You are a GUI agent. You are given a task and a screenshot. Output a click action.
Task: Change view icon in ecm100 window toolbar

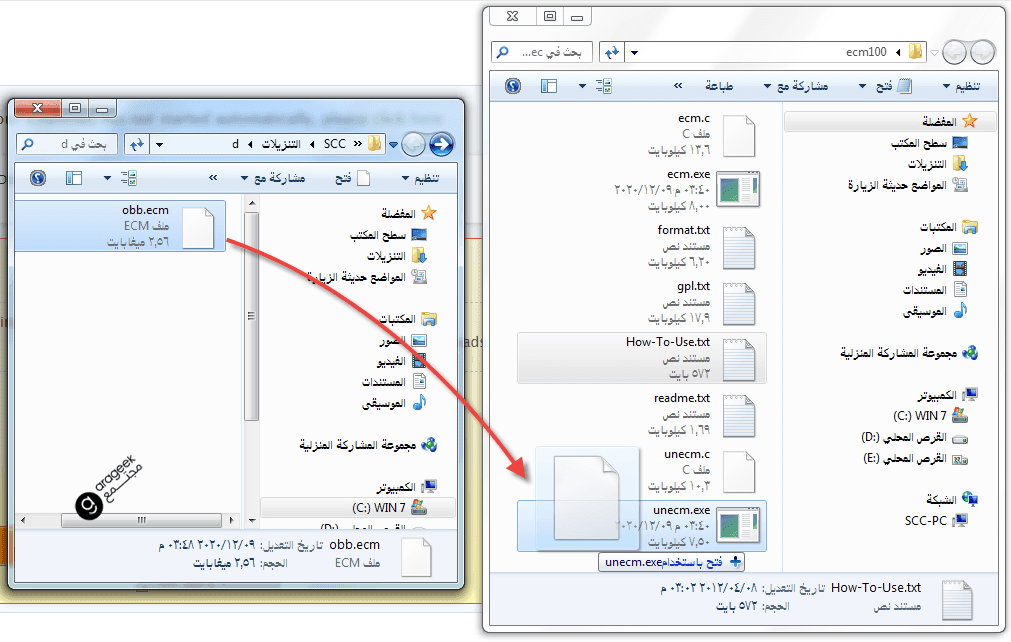coord(604,86)
